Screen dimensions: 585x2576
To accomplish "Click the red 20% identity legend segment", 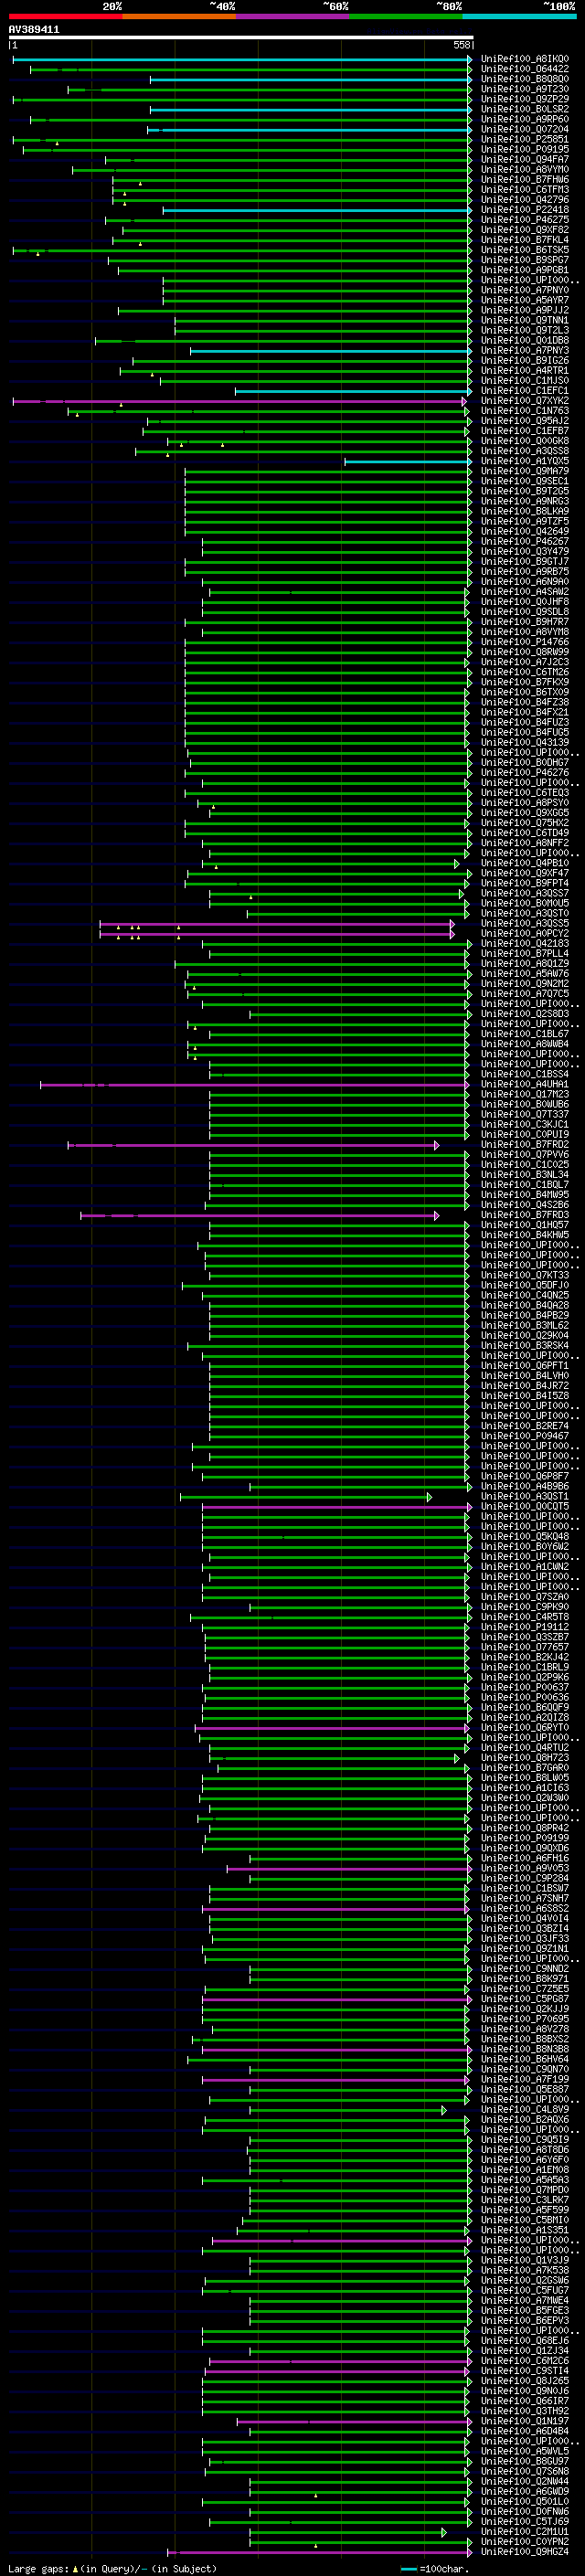I will [x=65, y=16].
